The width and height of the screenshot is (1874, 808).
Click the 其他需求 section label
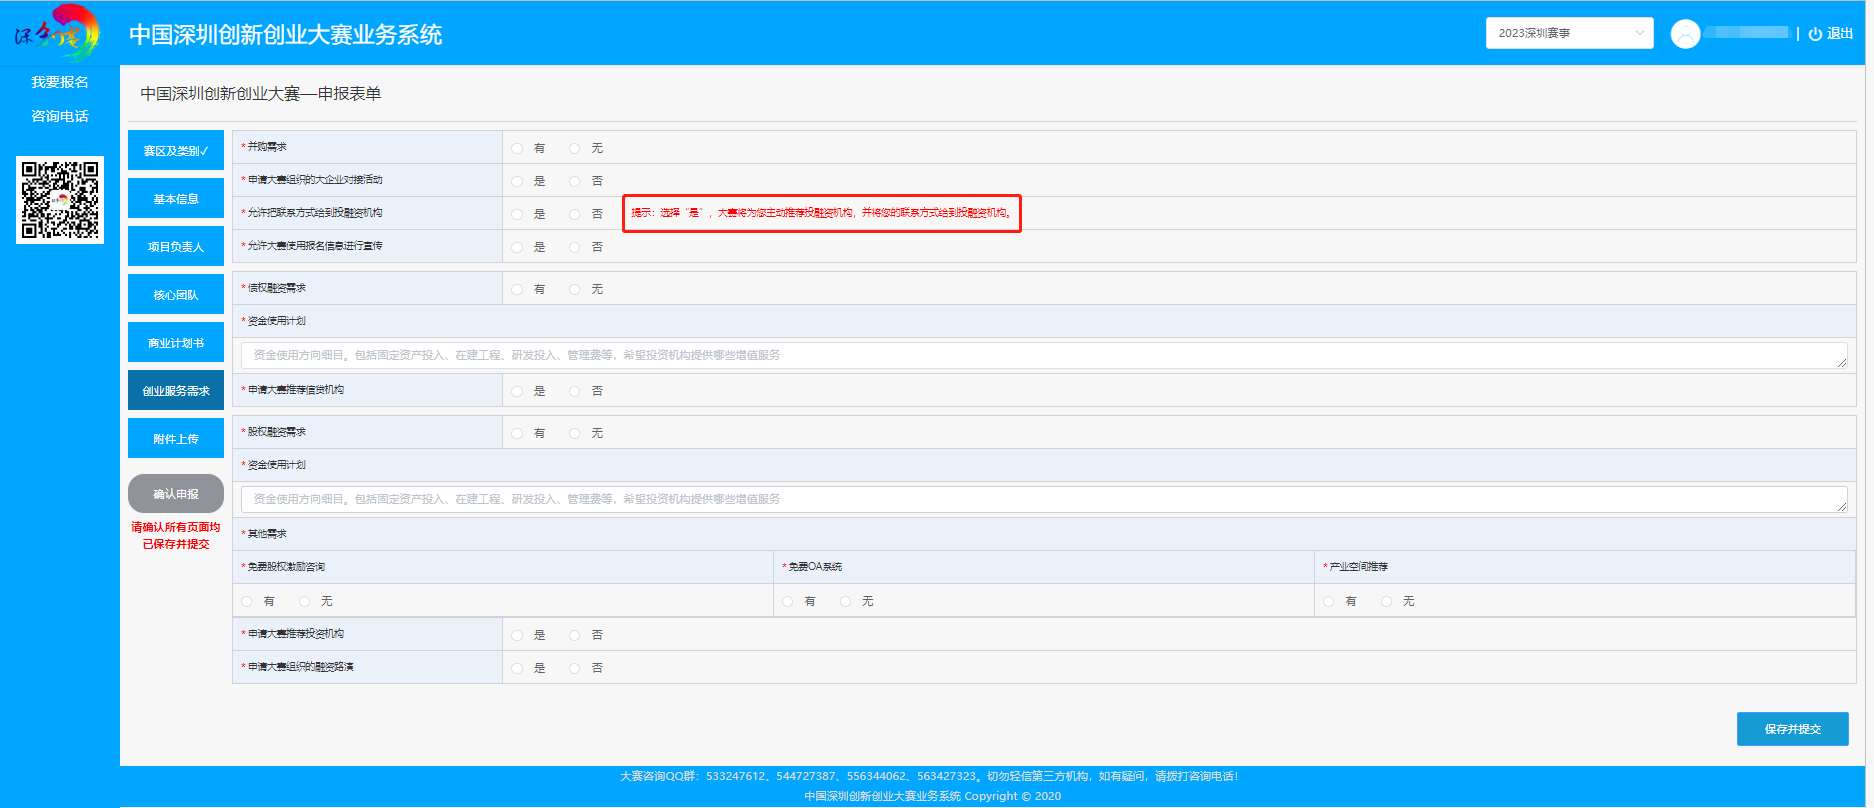tap(267, 534)
